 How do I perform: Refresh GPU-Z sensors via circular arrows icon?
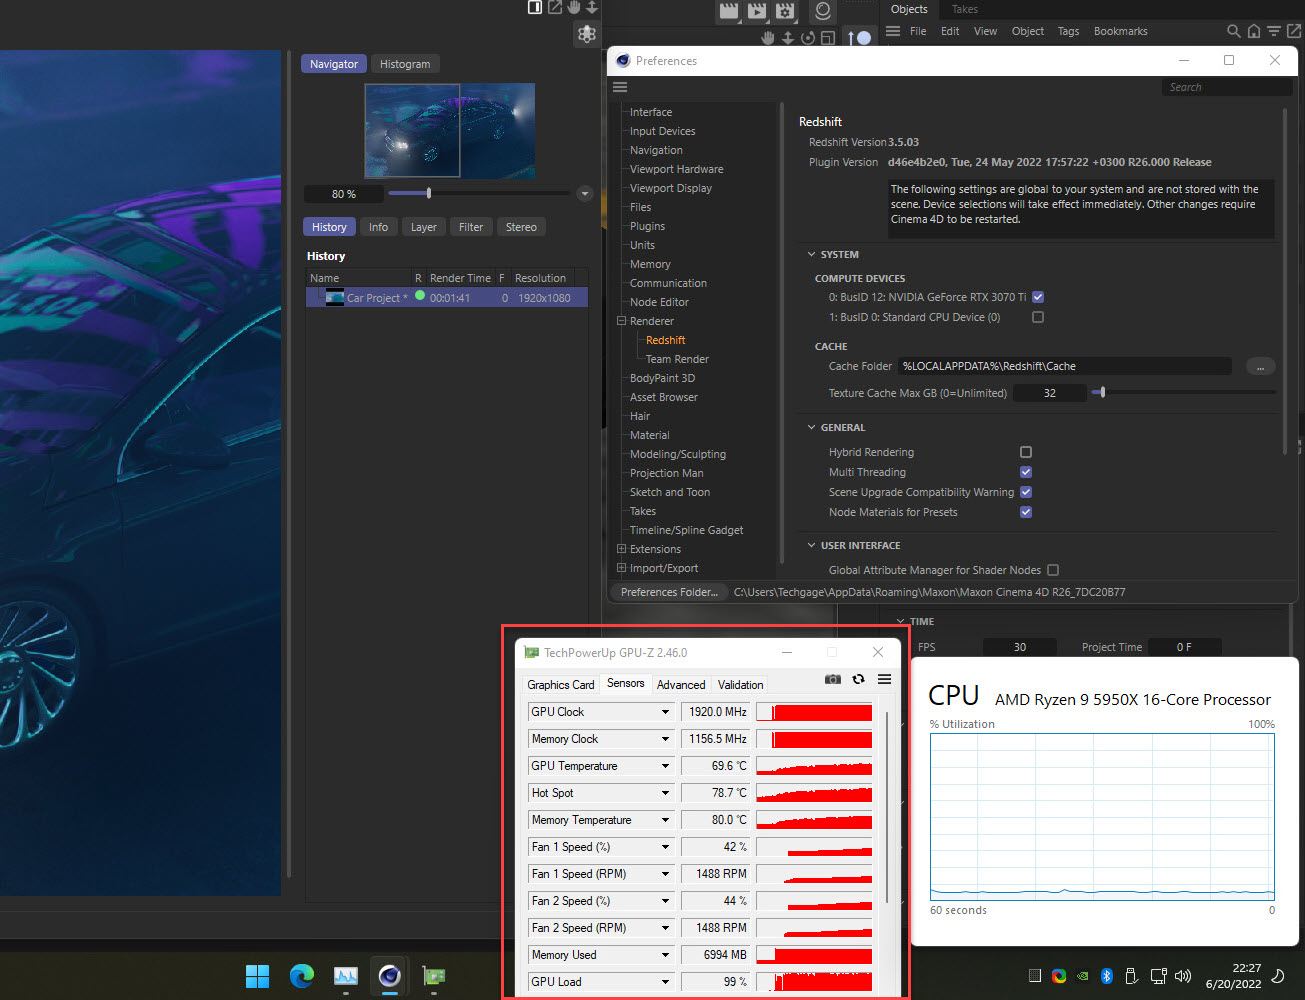tap(858, 679)
